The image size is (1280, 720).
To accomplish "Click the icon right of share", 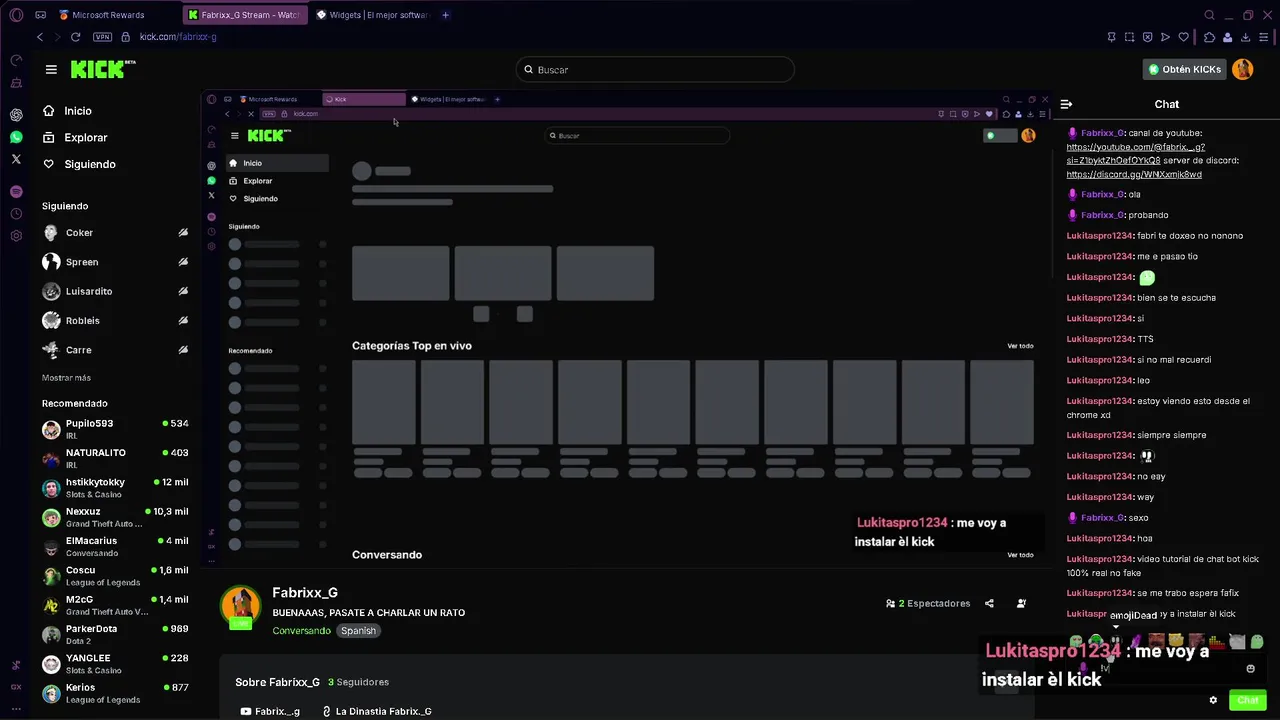I will coord(1021,603).
